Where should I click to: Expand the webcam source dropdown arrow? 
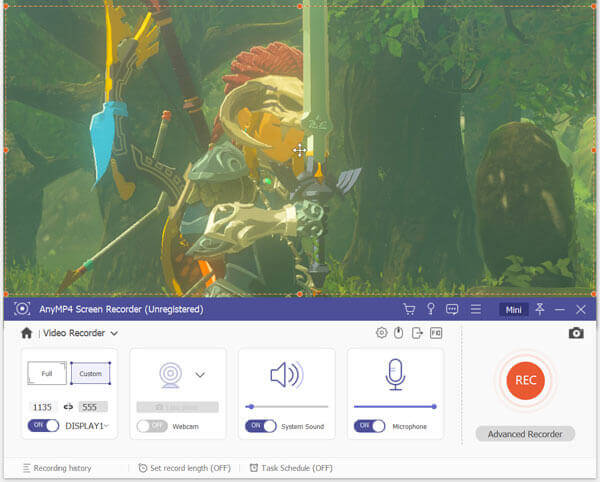pyautogui.click(x=200, y=375)
